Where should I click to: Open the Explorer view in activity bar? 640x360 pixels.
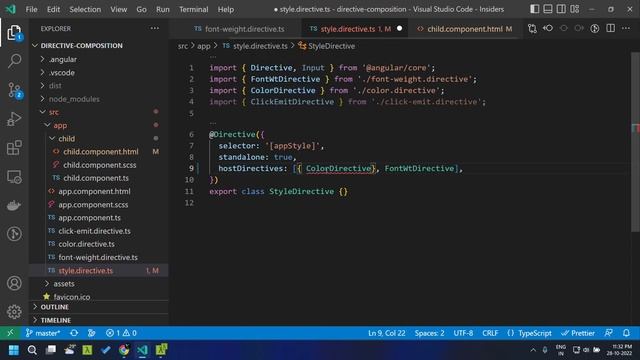[14, 33]
